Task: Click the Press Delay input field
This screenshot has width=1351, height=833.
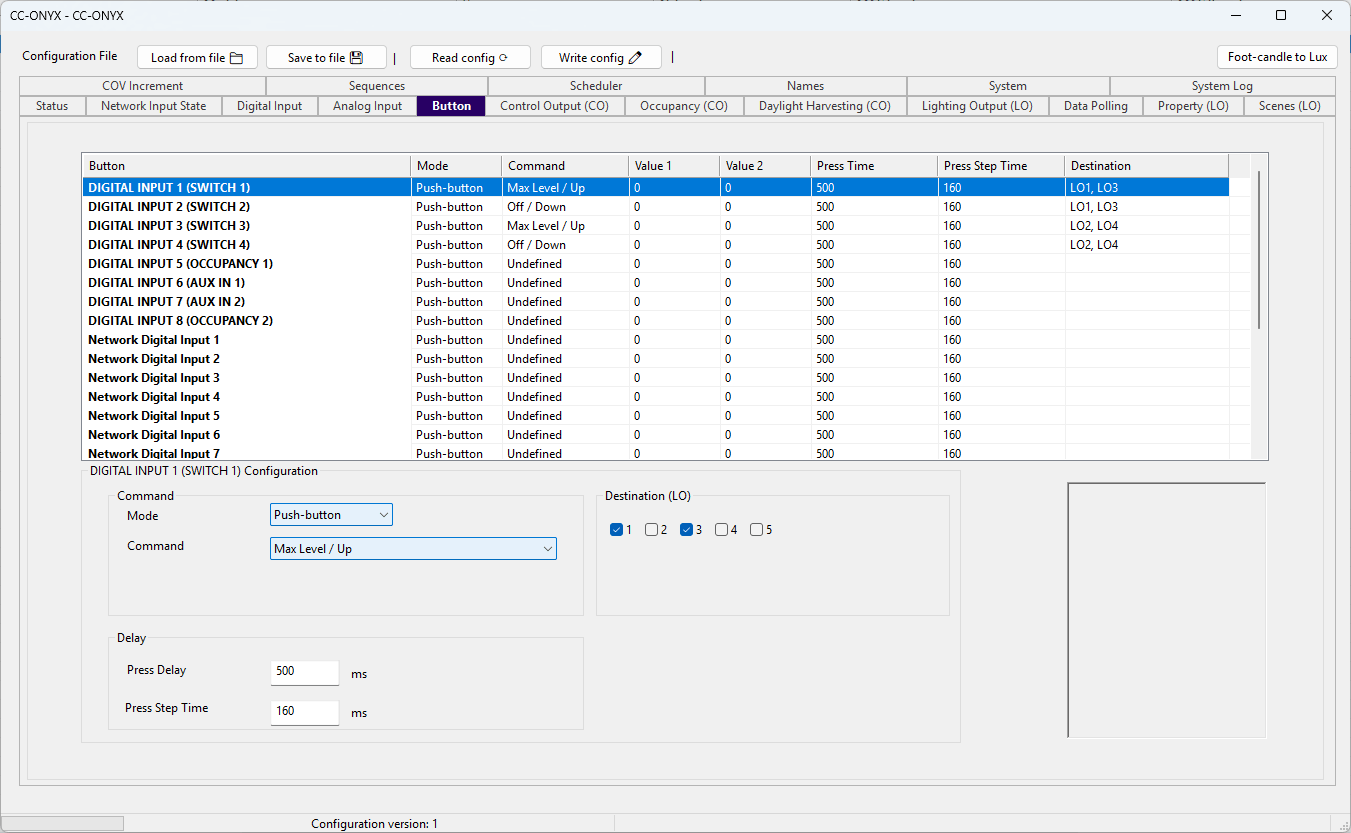Action: tap(305, 672)
